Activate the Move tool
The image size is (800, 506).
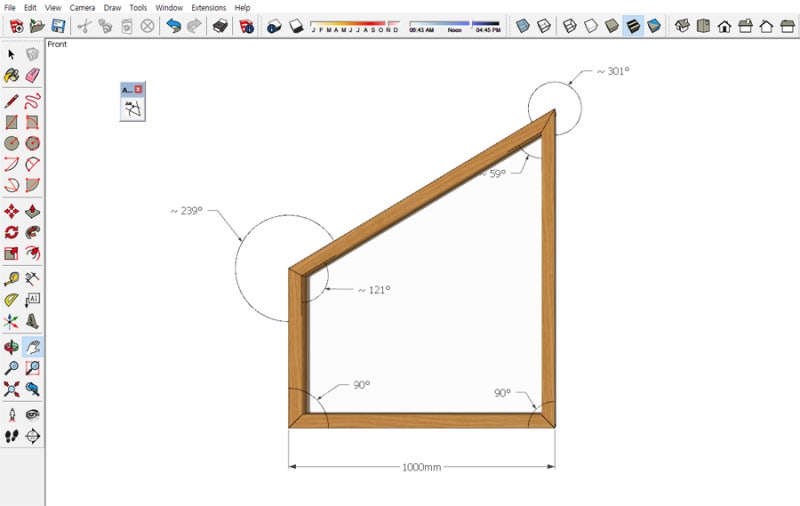tap(11, 211)
